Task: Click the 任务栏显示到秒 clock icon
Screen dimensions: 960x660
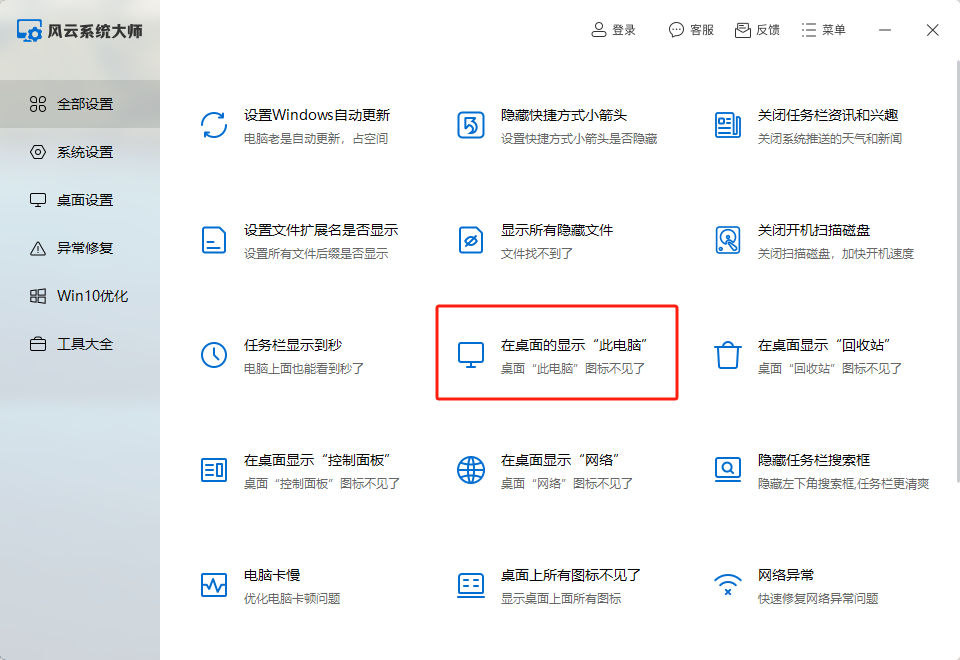Action: pos(214,355)
